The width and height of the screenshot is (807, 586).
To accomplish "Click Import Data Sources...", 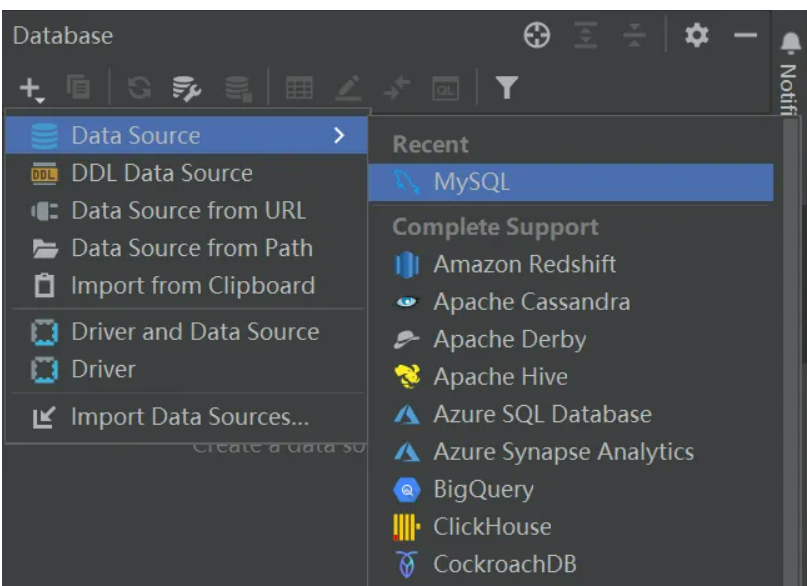I will (186, 417).
